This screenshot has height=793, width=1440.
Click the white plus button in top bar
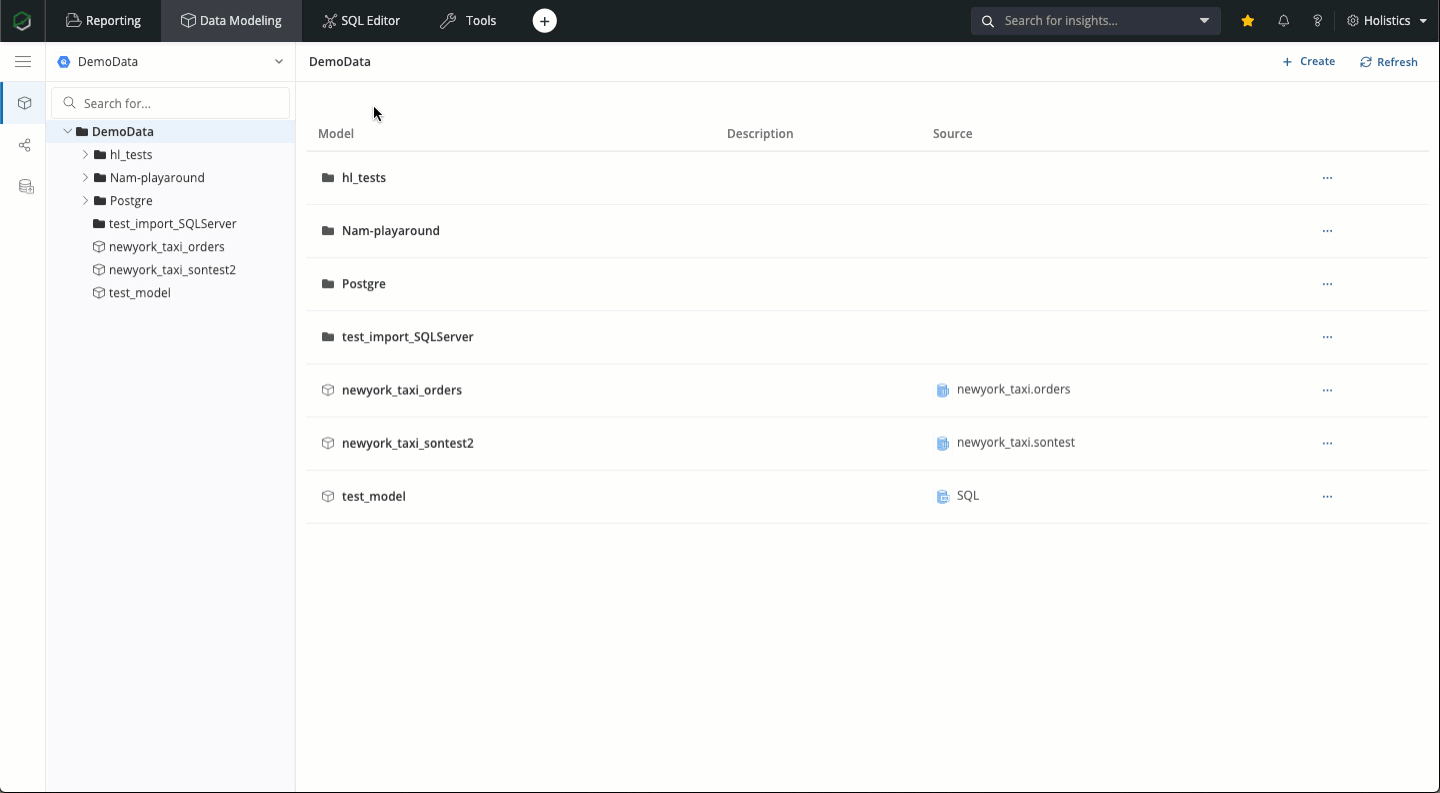(x=544, y=21)
